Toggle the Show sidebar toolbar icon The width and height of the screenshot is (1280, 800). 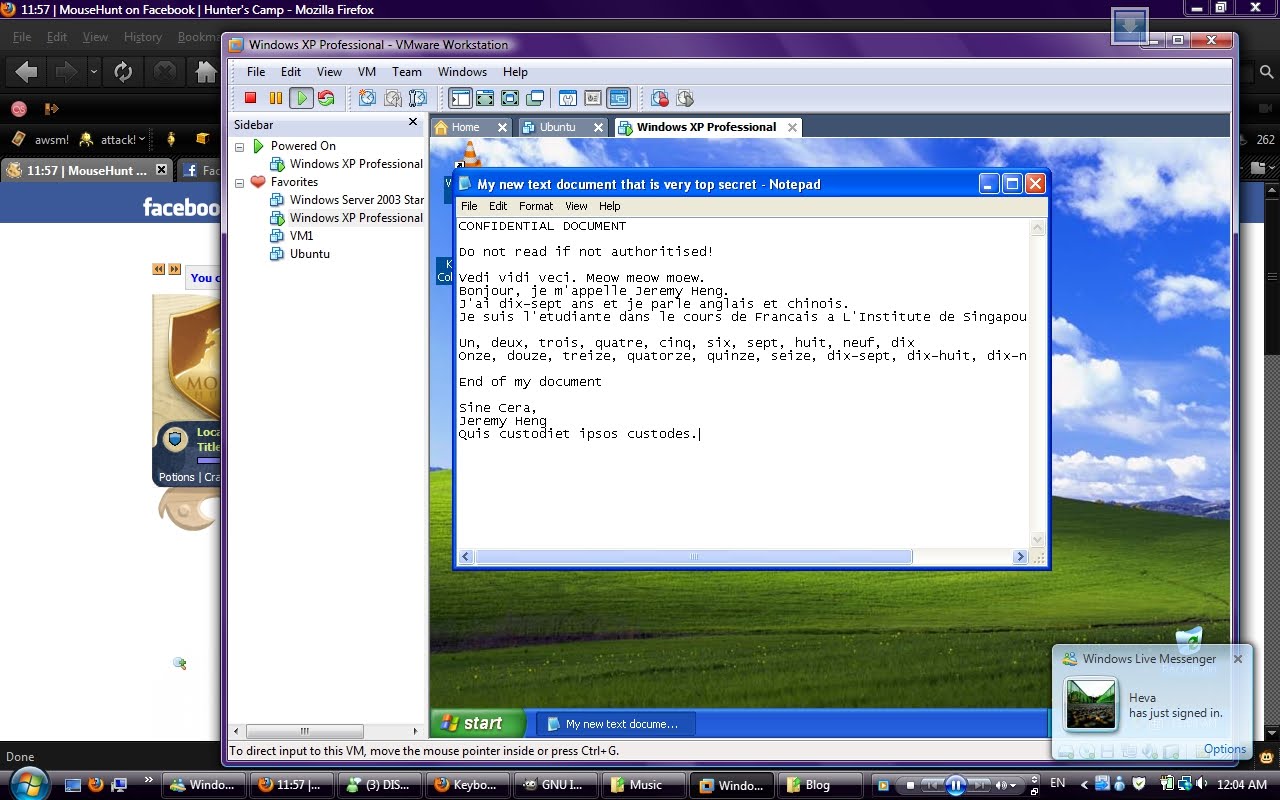tap(460, 98)
